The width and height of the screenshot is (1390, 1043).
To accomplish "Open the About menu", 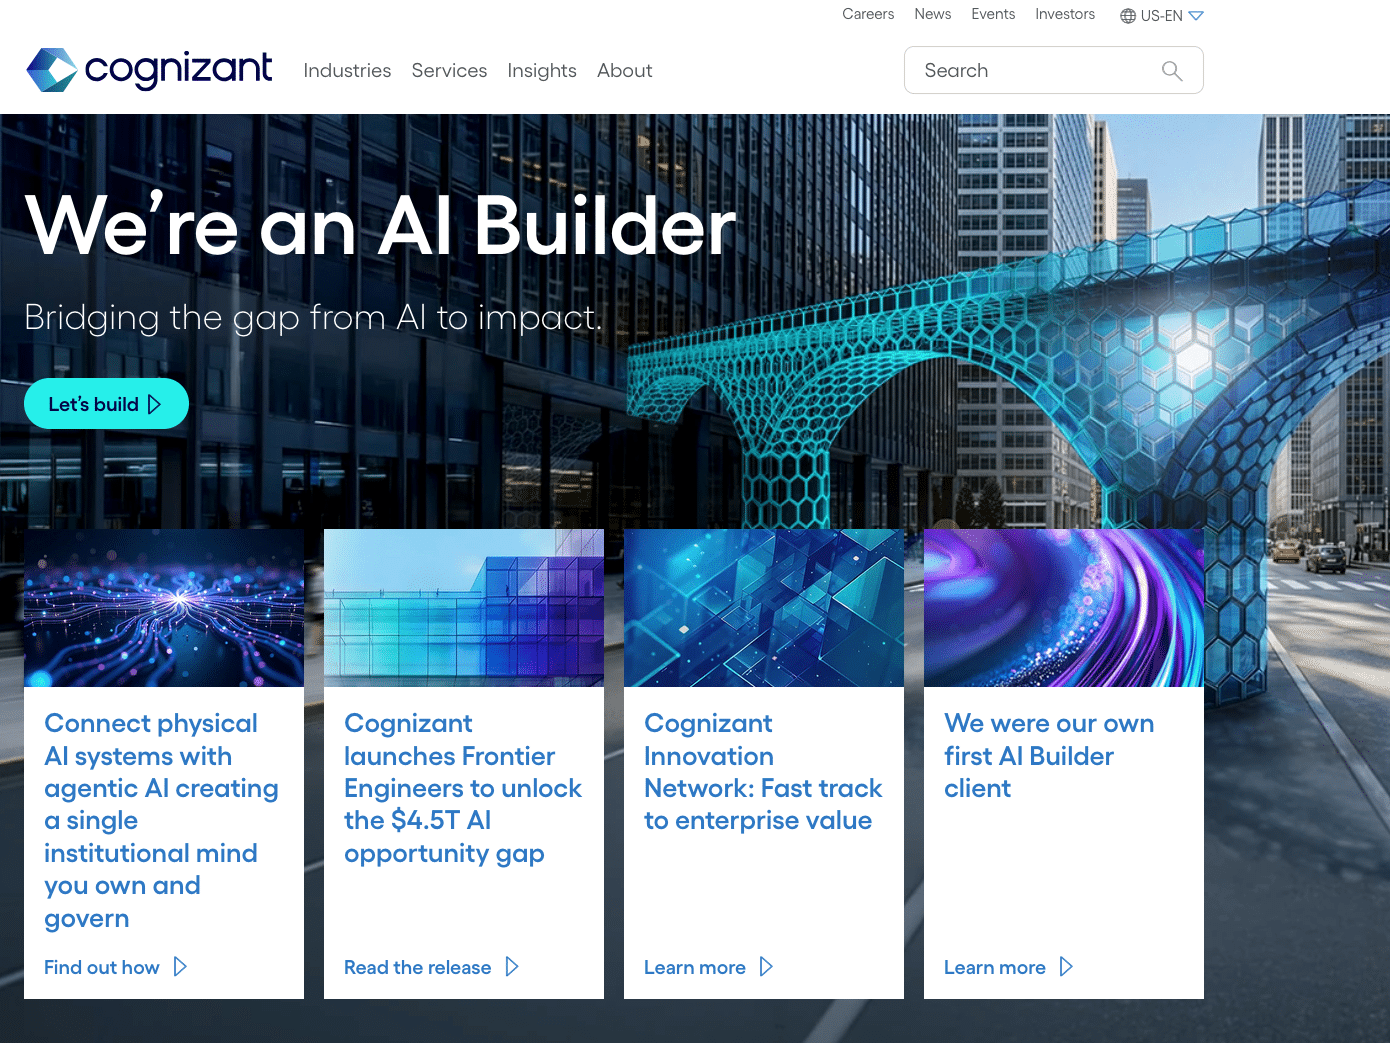I will point(625,71).
